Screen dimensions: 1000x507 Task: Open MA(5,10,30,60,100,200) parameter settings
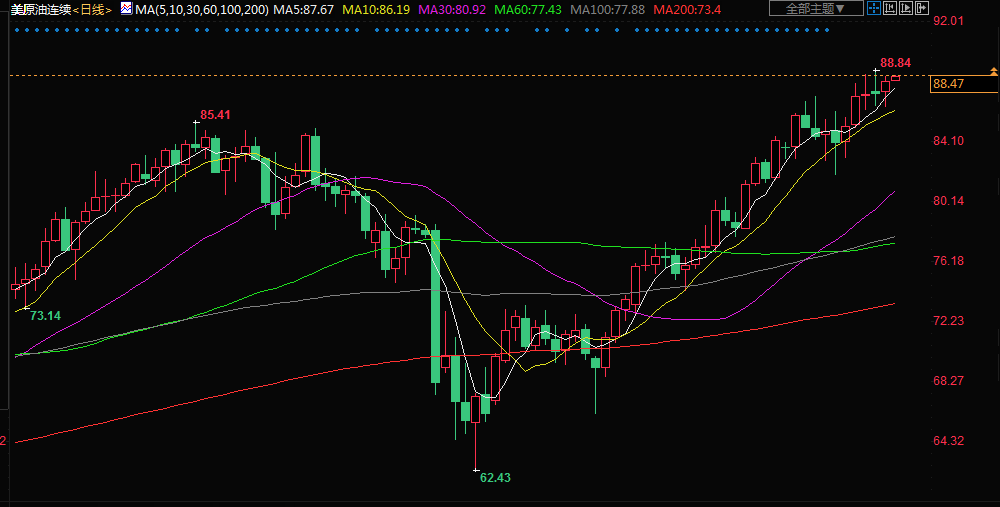coord(201,9)
